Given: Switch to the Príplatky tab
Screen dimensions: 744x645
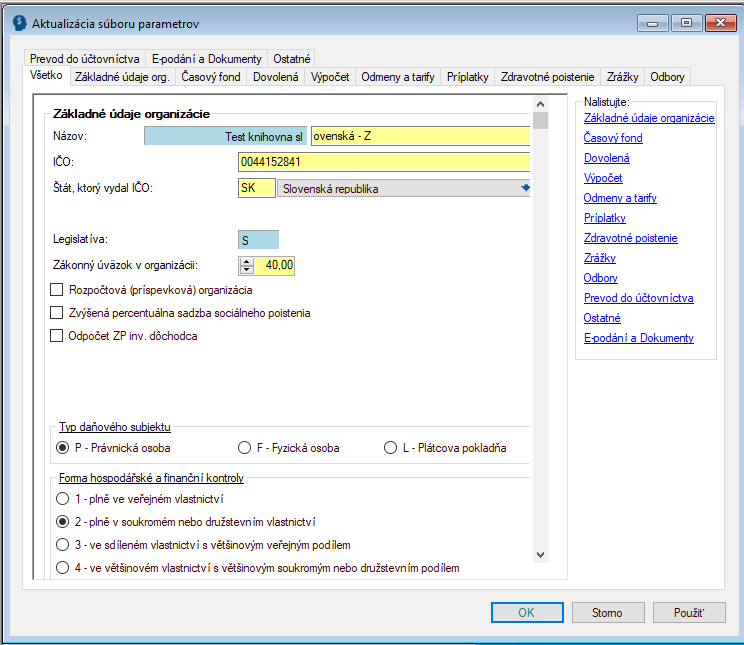Looking at the screenshot, I should [x=467, y=77].
